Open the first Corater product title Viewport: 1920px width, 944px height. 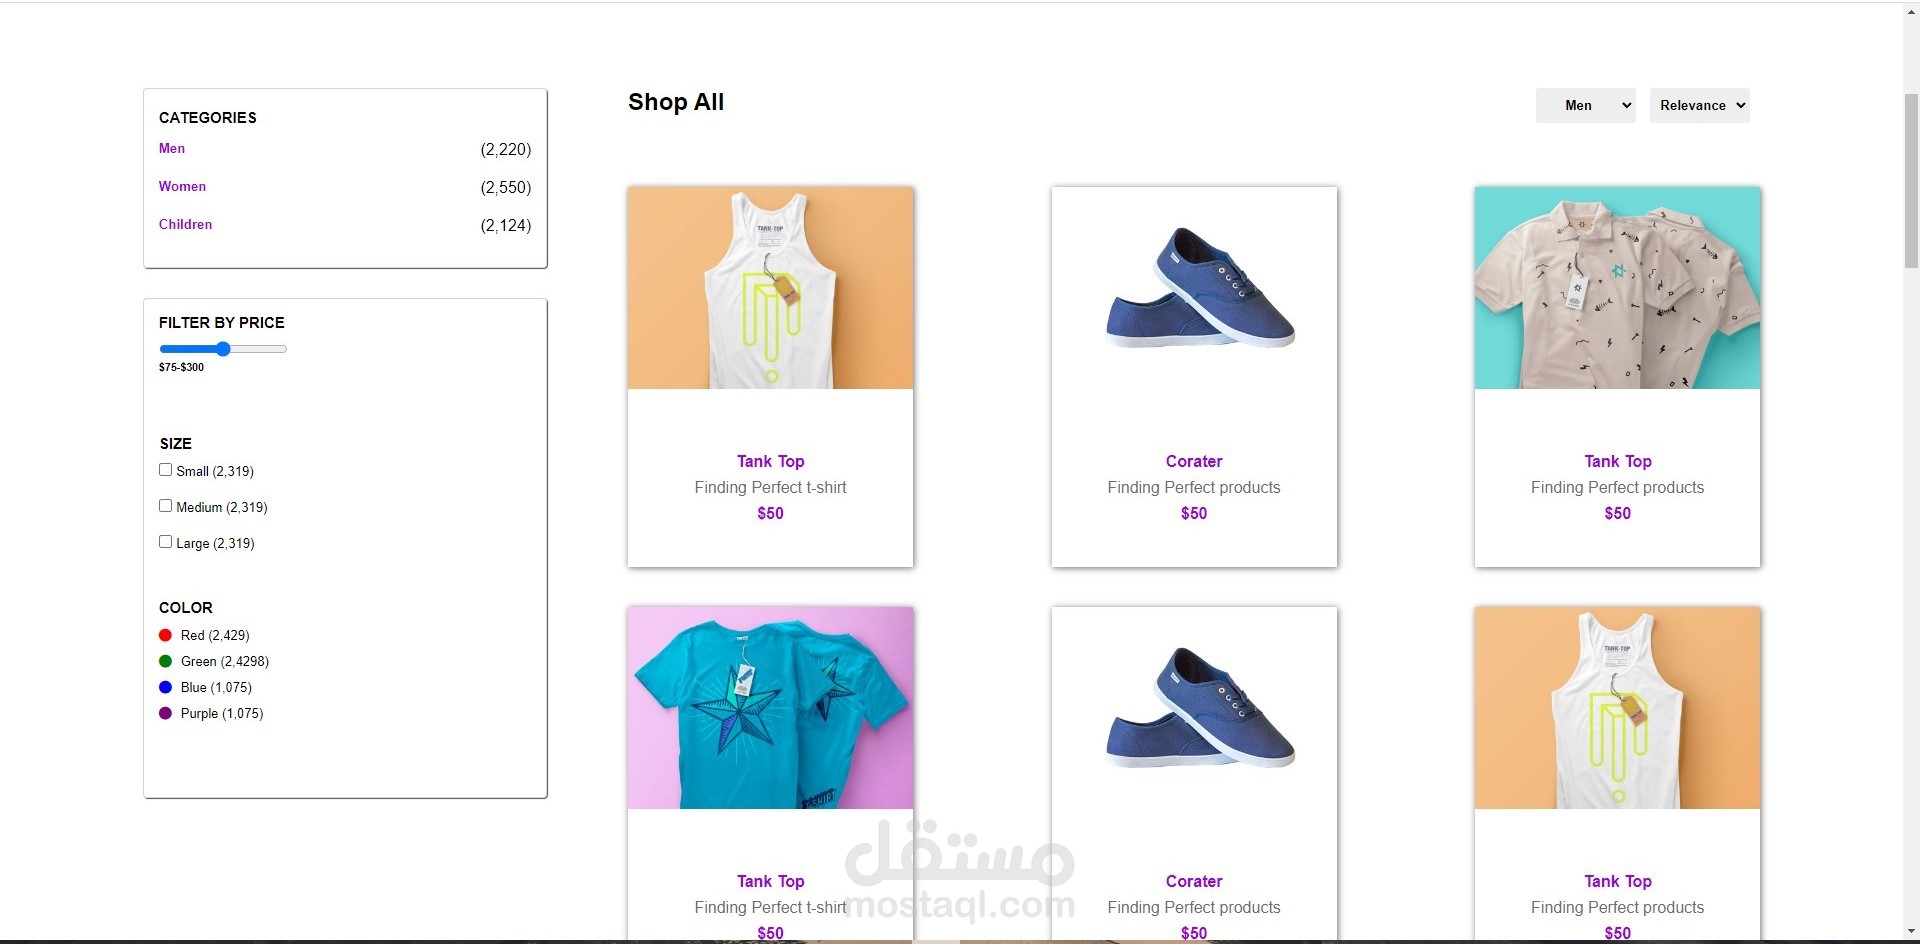1194,461
